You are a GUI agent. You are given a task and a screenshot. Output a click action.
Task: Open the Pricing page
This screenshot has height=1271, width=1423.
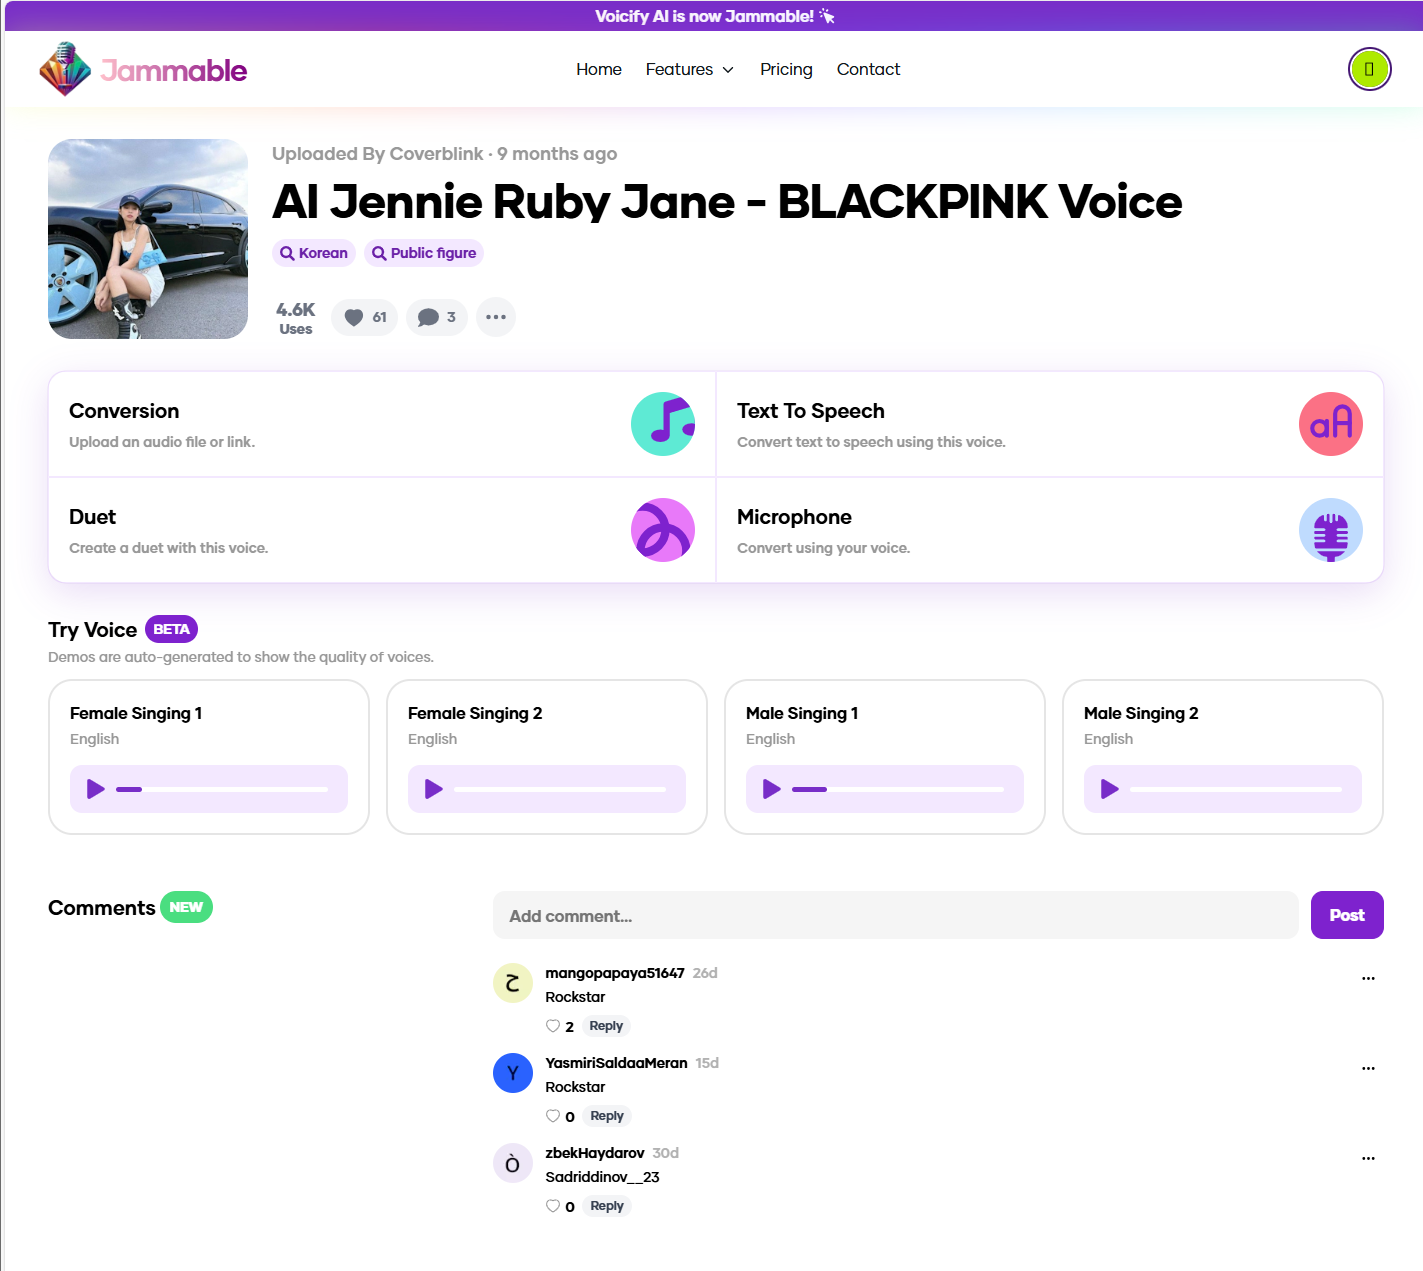786,69
